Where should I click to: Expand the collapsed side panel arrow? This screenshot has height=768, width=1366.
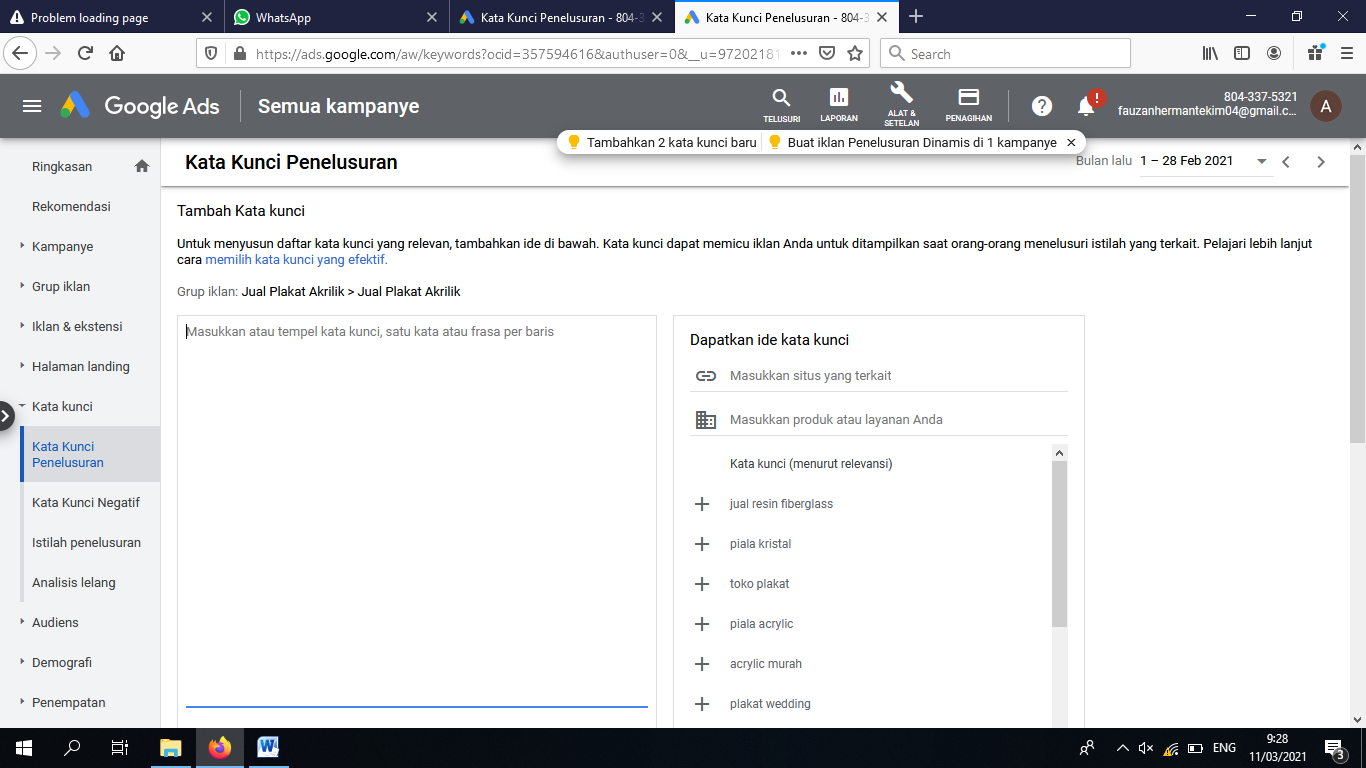(6, 416)
